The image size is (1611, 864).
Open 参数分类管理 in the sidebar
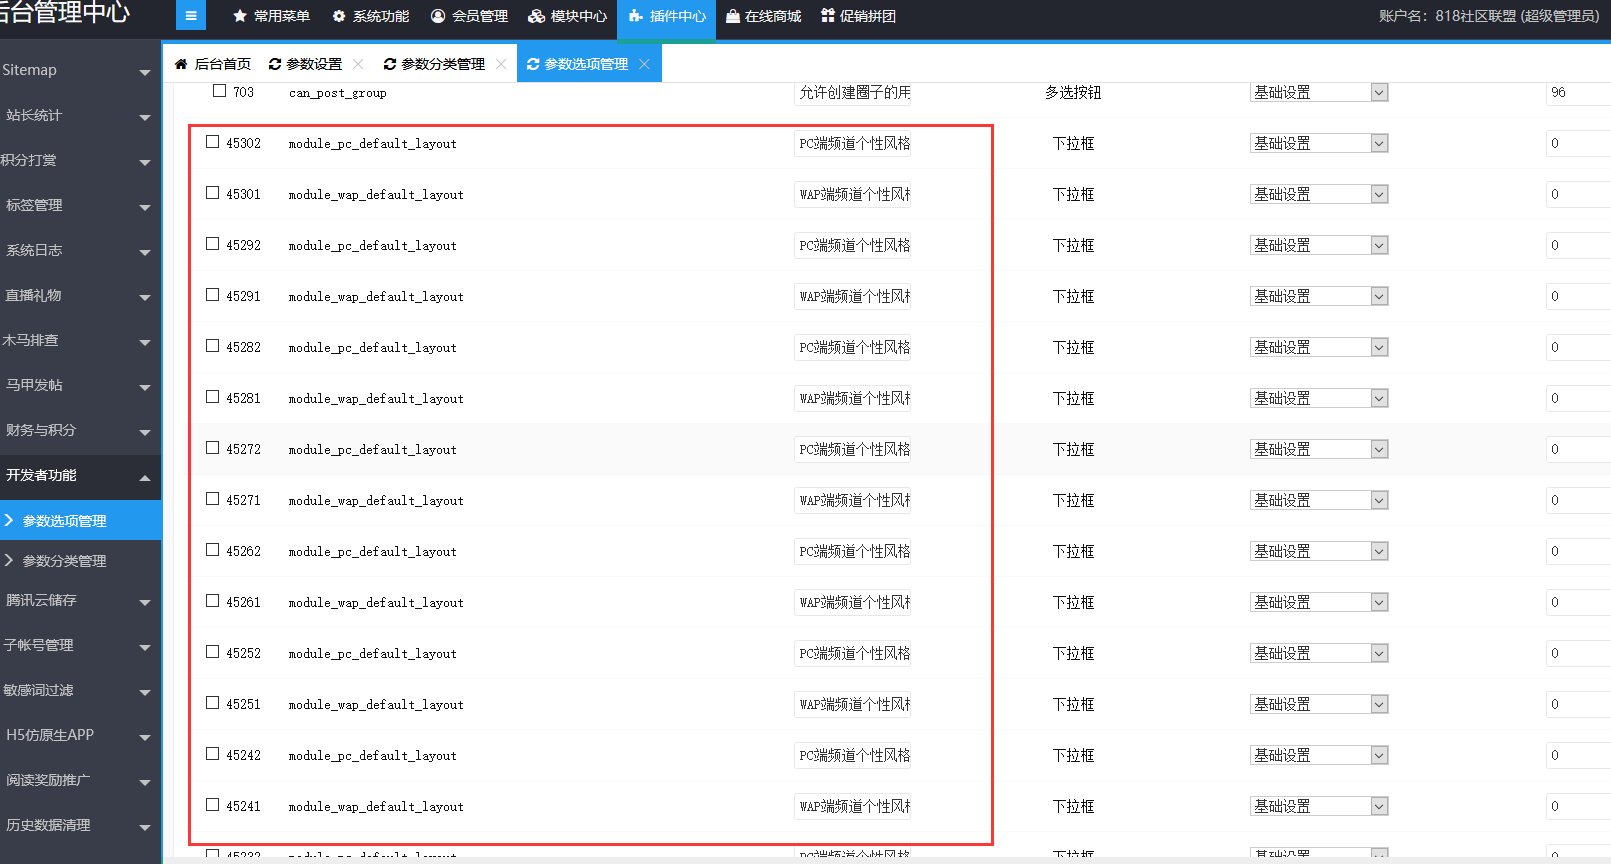65,561
